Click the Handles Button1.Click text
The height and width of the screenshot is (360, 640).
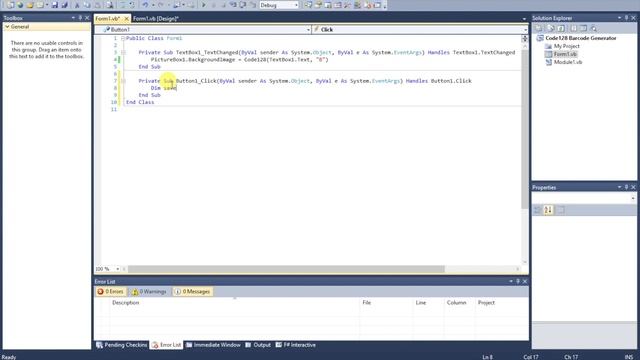coord(438,81)
